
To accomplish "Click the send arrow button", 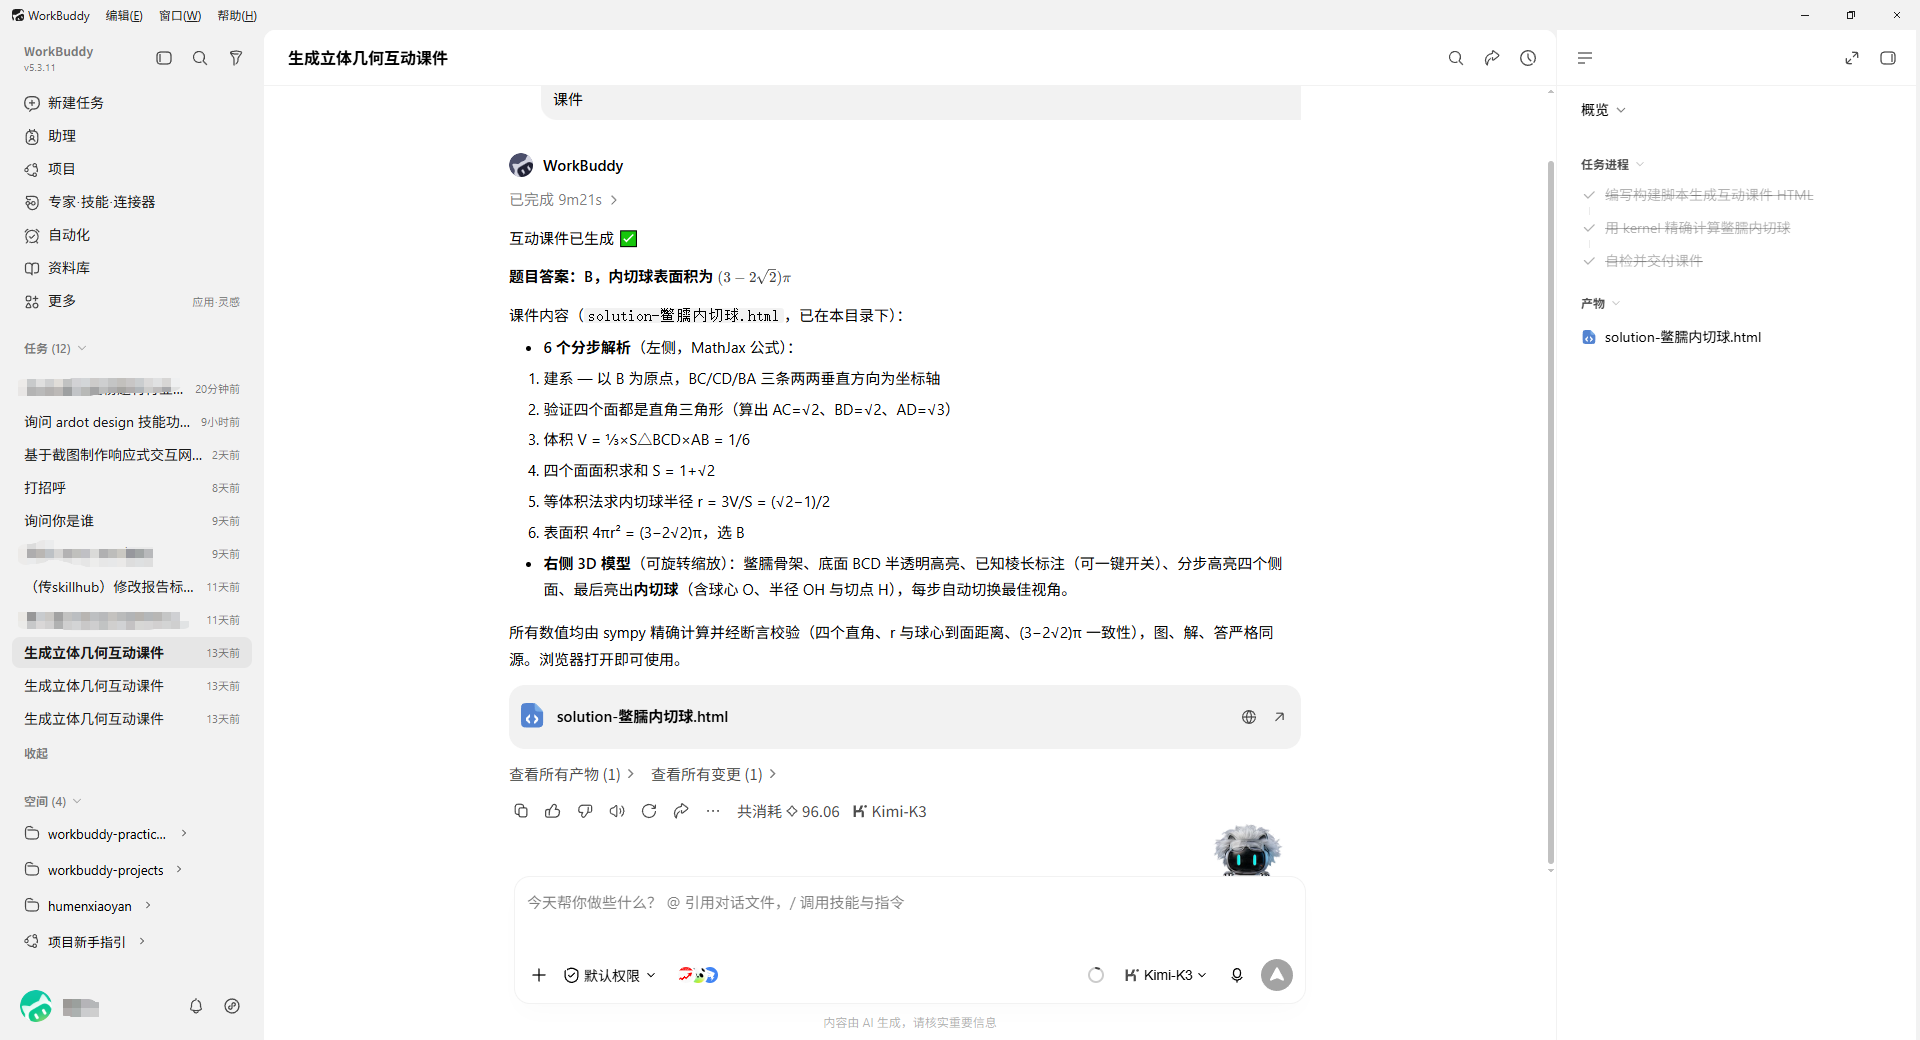I will pos(1277,975).
